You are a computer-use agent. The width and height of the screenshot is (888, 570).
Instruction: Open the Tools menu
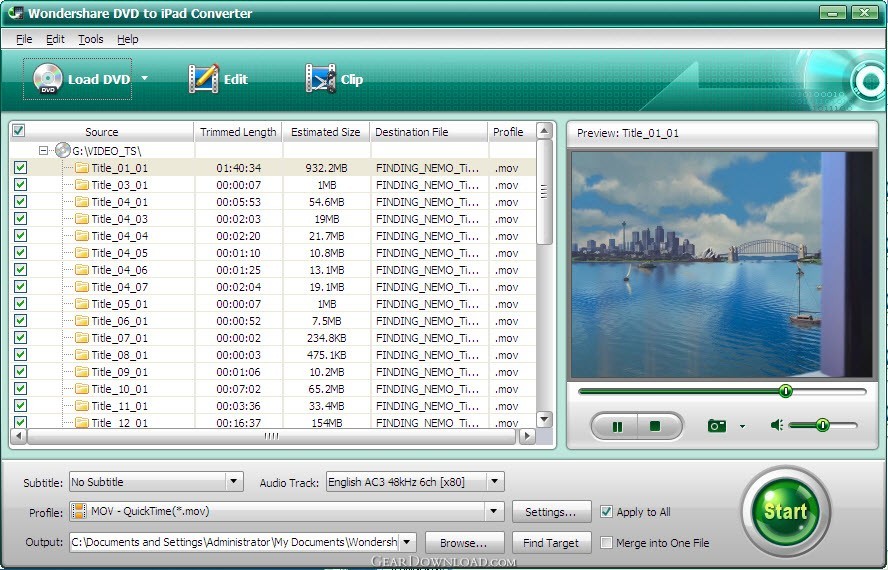91,39
